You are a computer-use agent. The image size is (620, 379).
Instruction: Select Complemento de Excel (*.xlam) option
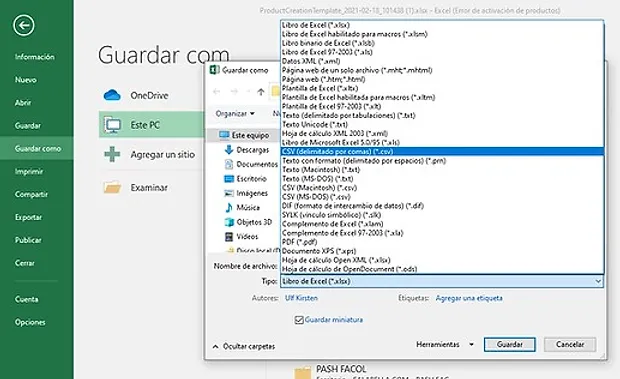point(442,224)
